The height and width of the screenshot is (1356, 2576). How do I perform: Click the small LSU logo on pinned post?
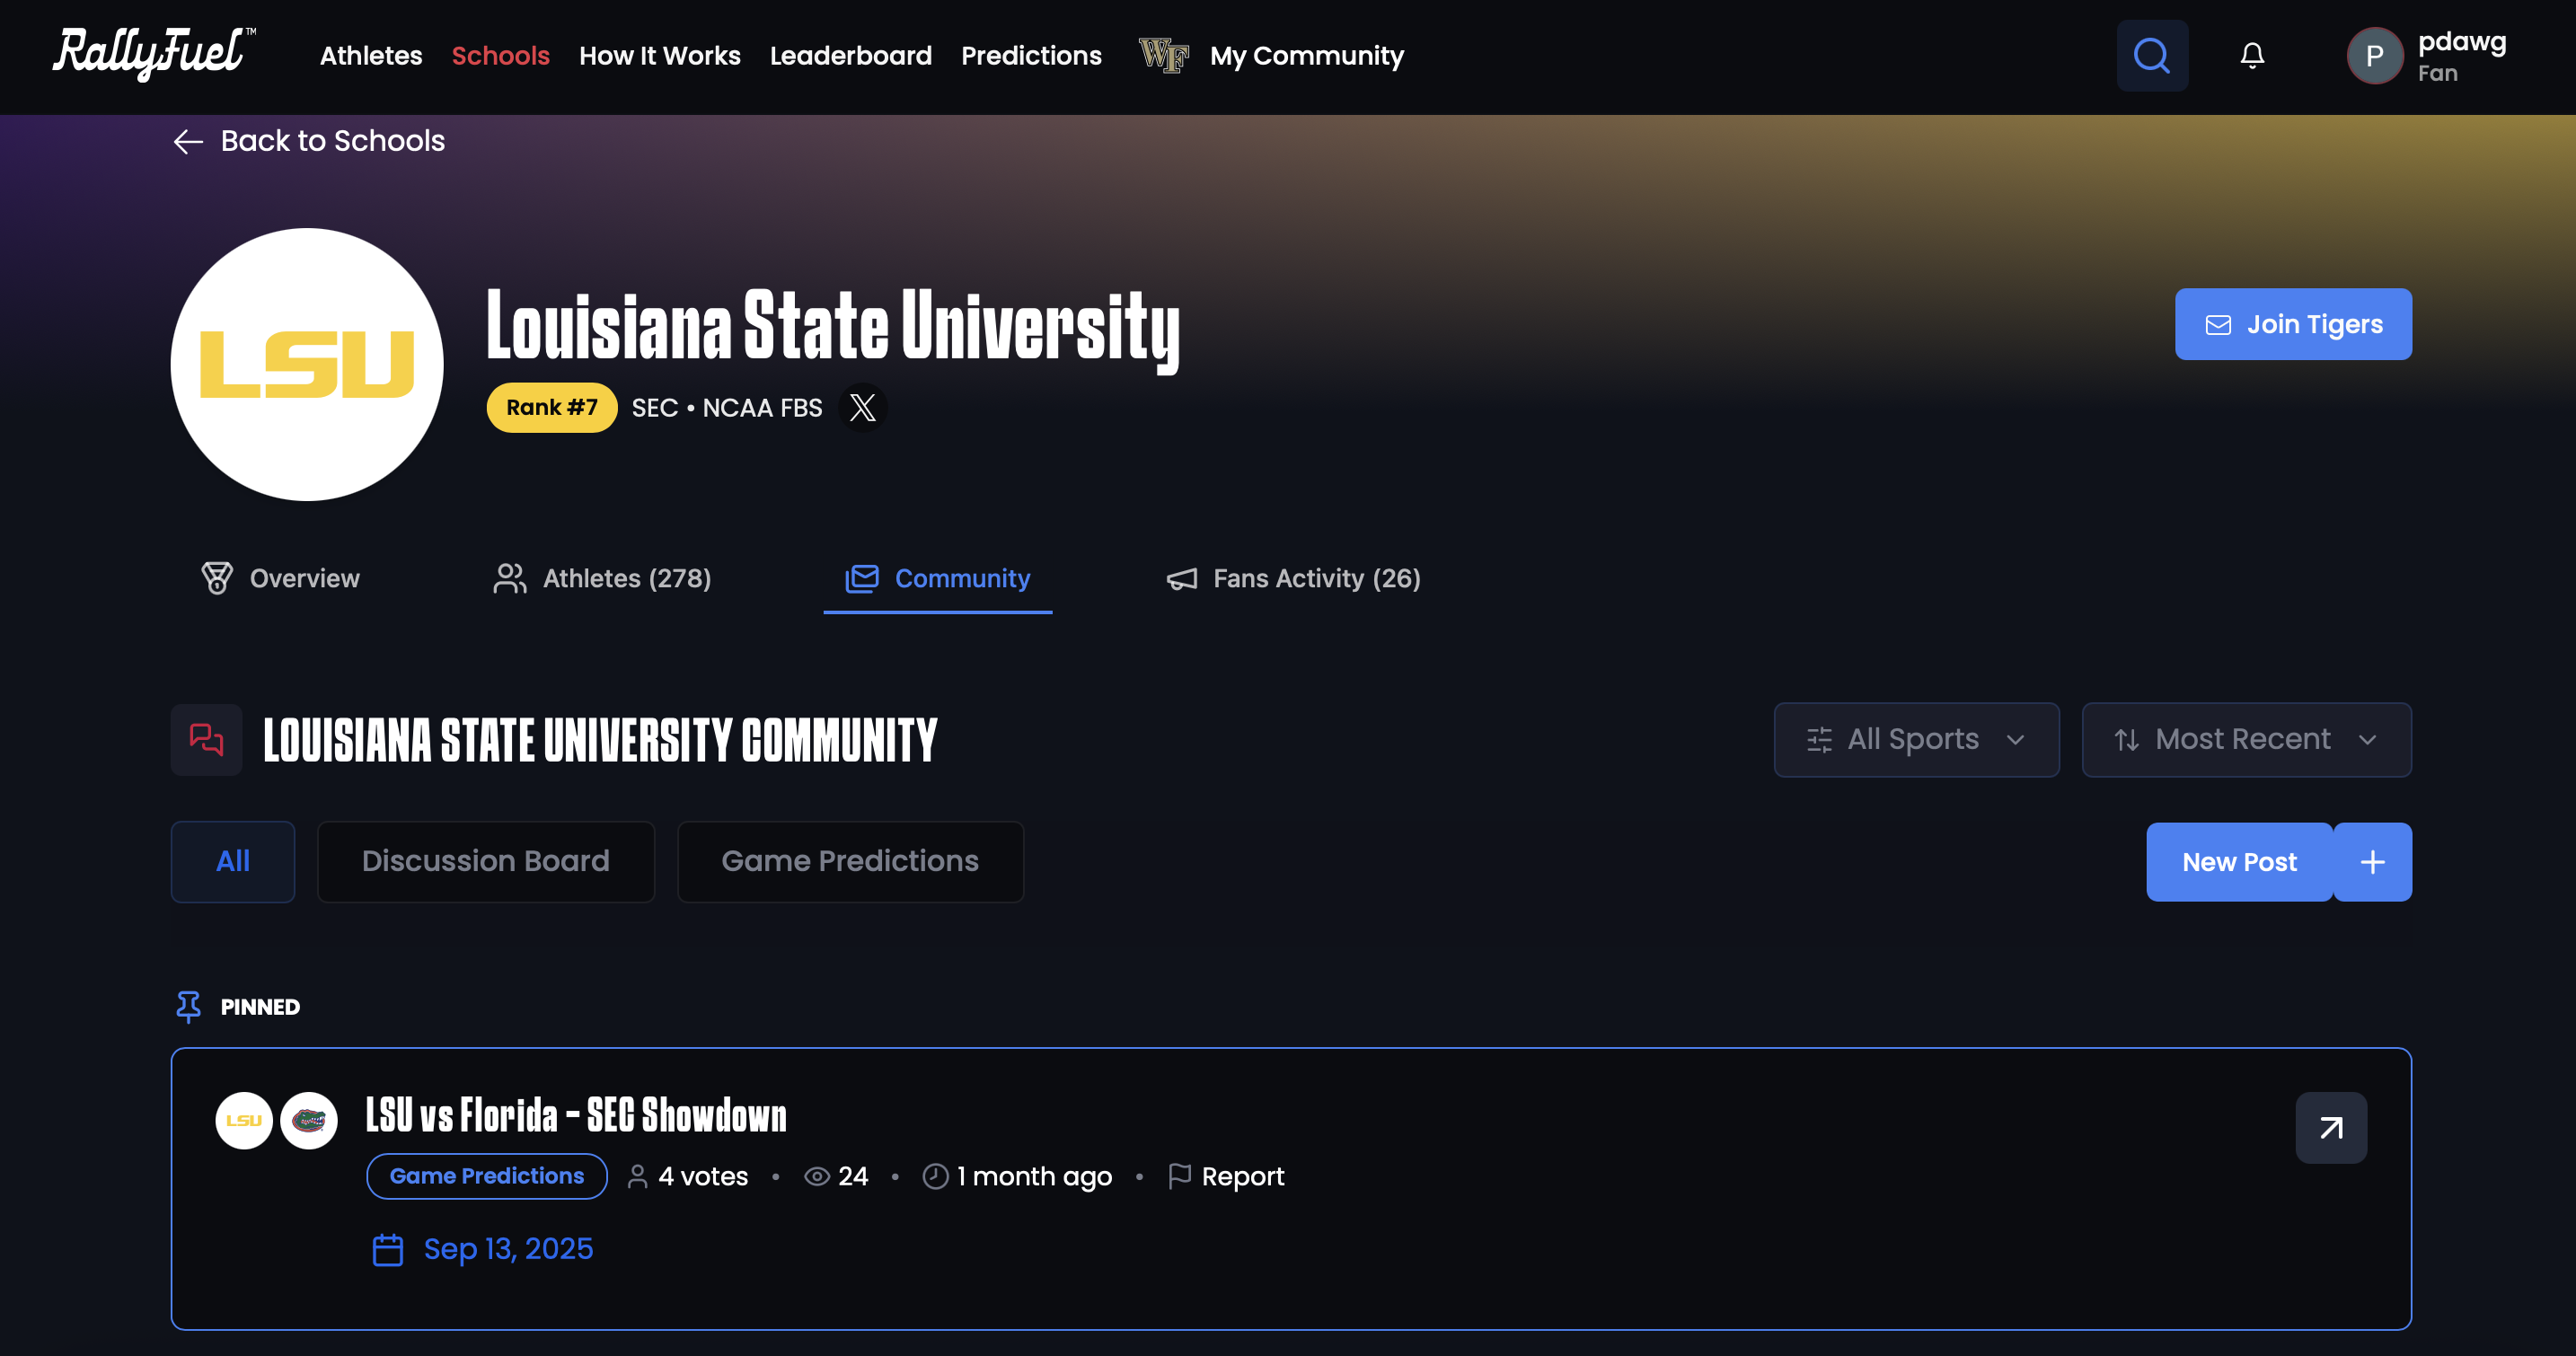(x=244, y=1120)
